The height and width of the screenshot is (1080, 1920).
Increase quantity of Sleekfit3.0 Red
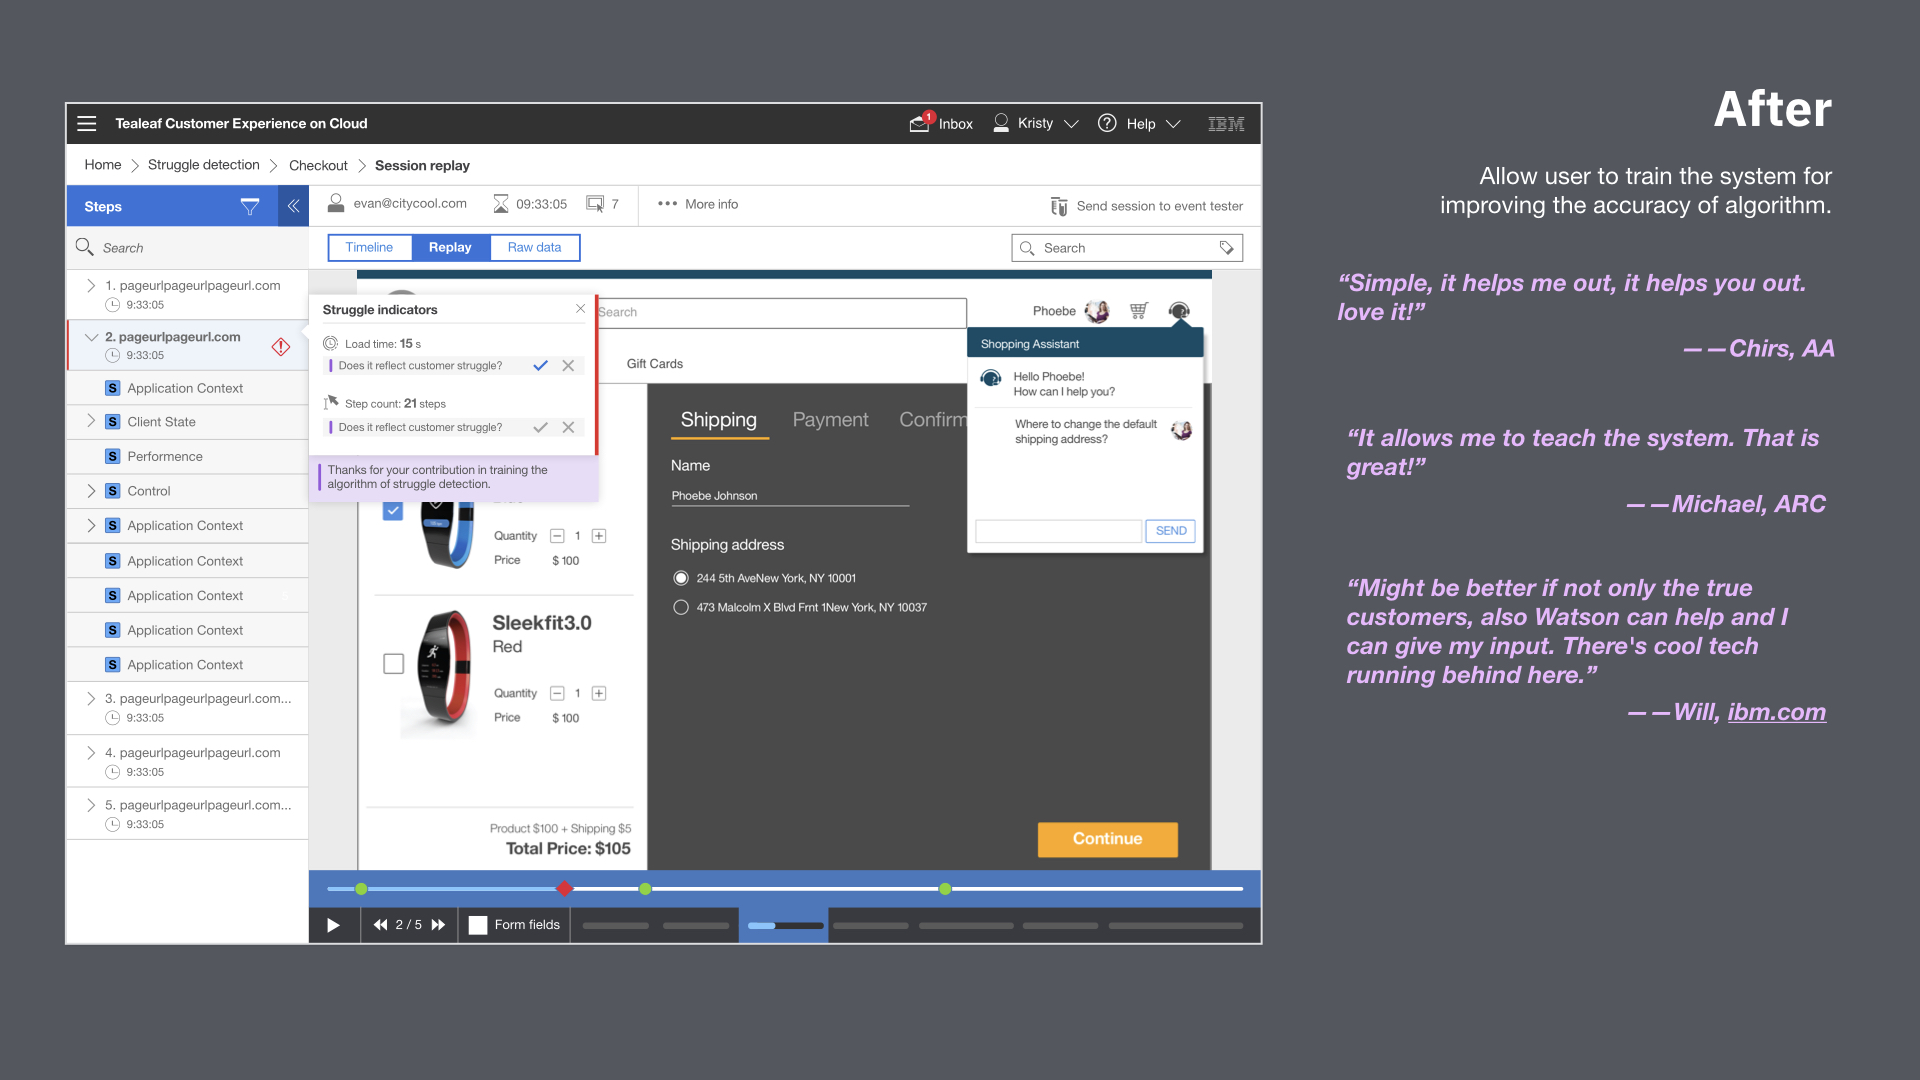[x=599, y=693]
